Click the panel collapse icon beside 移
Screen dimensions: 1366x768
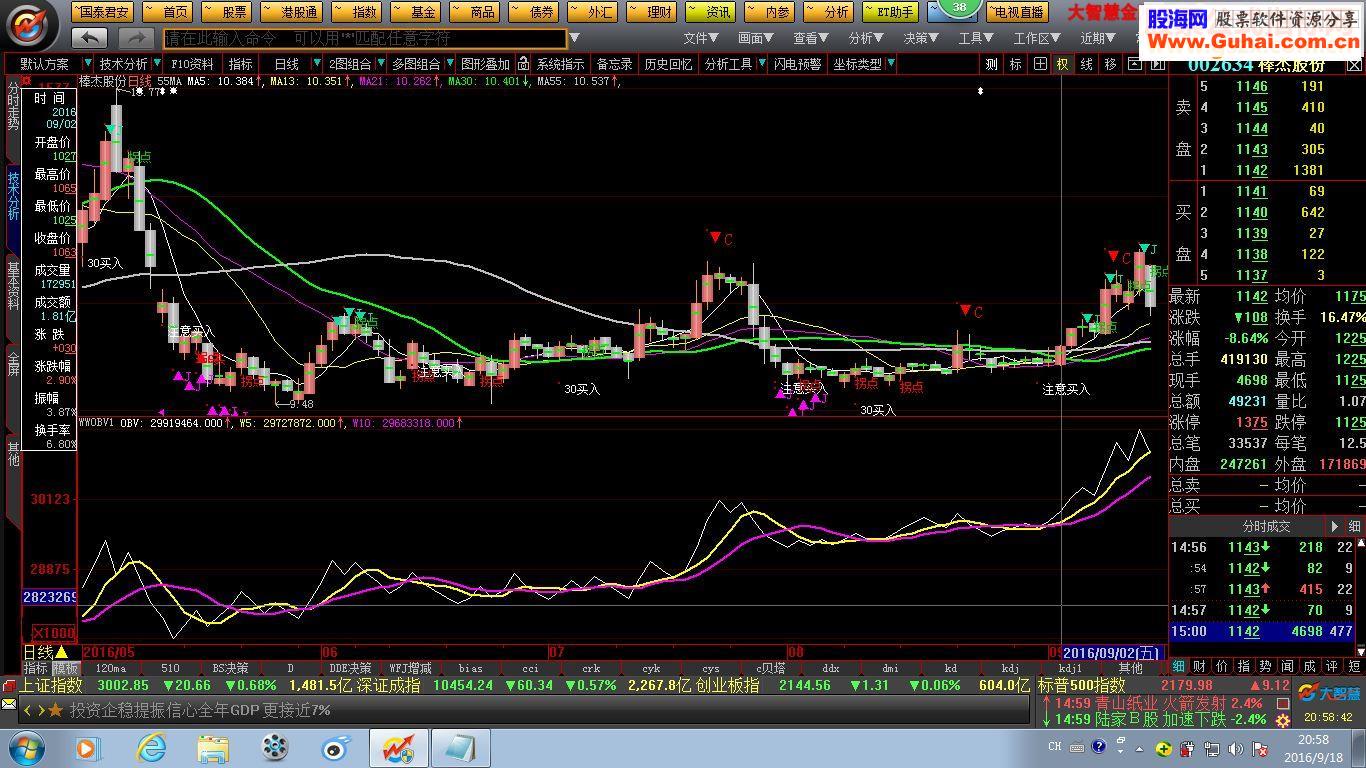click(x=1134, y=63)
